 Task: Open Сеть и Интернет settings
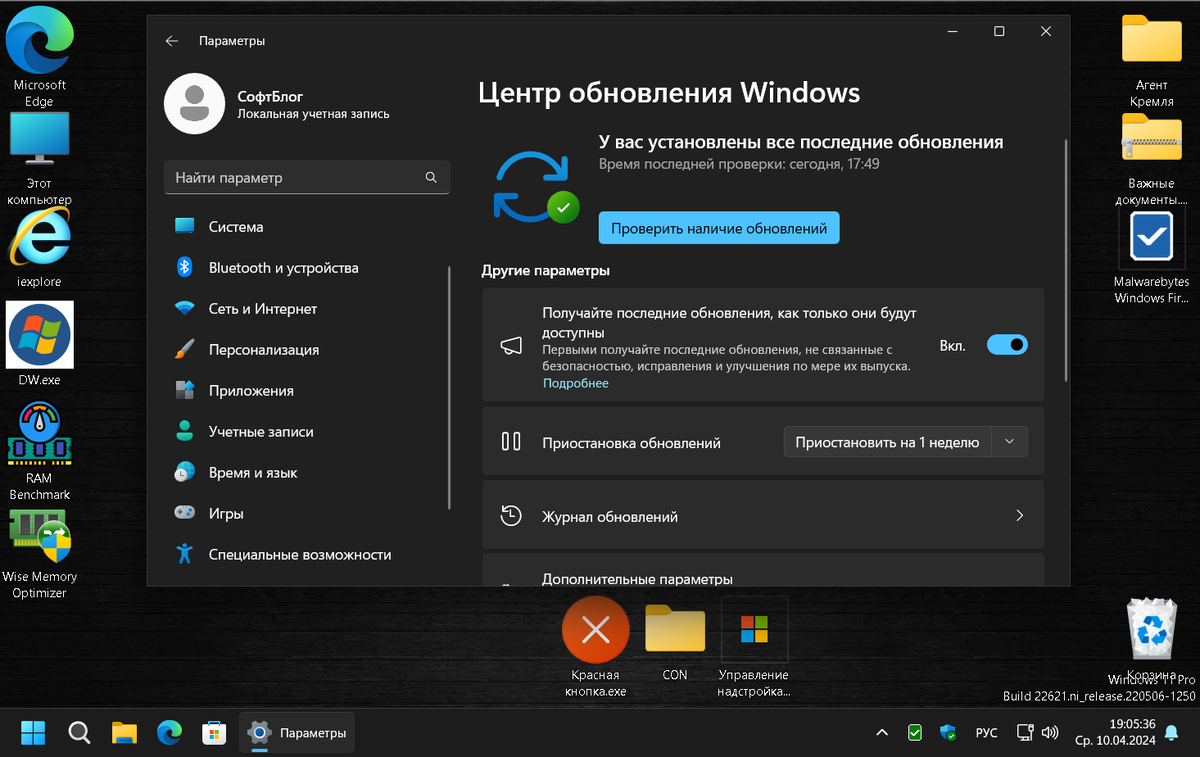point(306,309)
